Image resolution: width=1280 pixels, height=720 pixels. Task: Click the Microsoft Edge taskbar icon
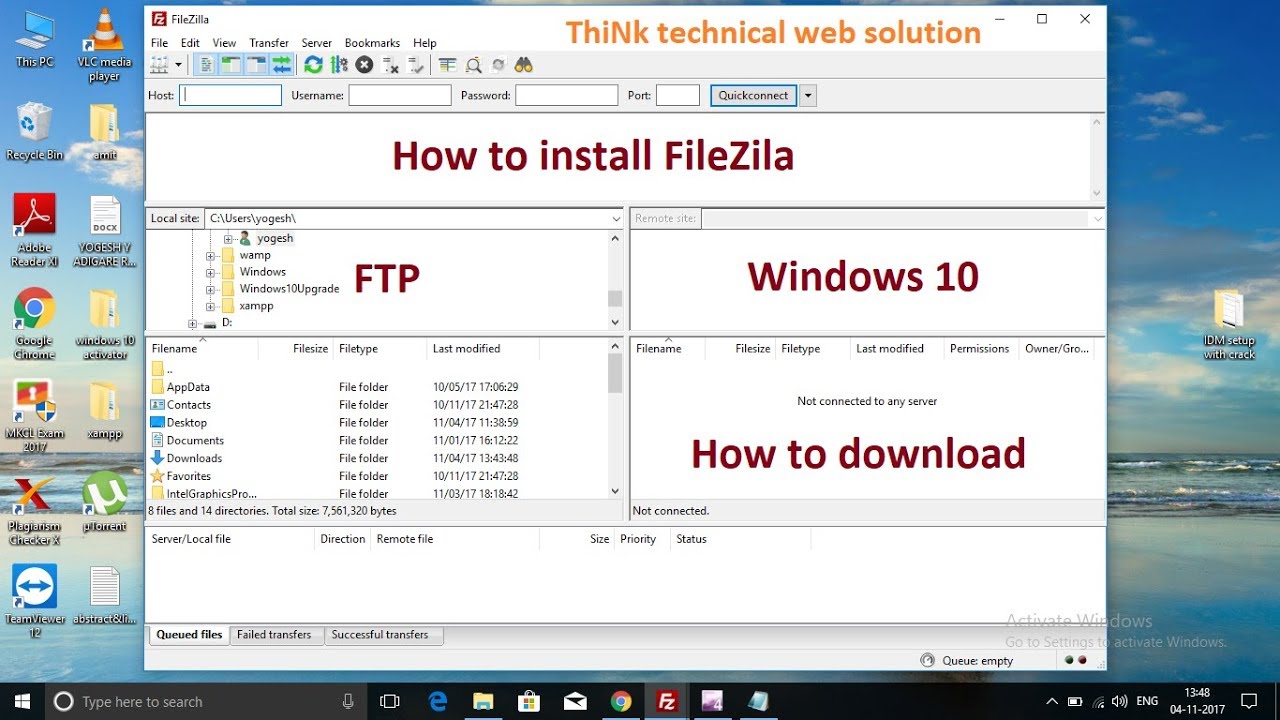coord(438,701)
